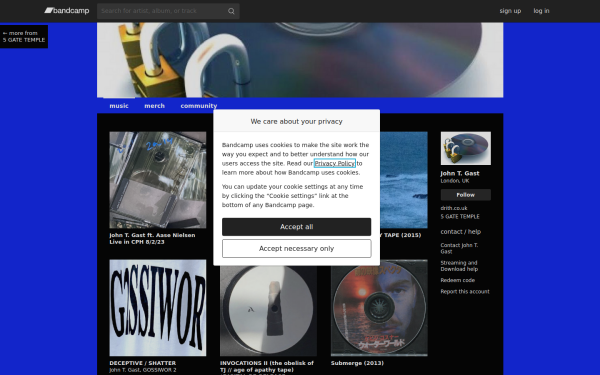The height and width of the screenshot is (375, 600).
Task: Click the John T. Gast artist name
Action: (460, 173)
